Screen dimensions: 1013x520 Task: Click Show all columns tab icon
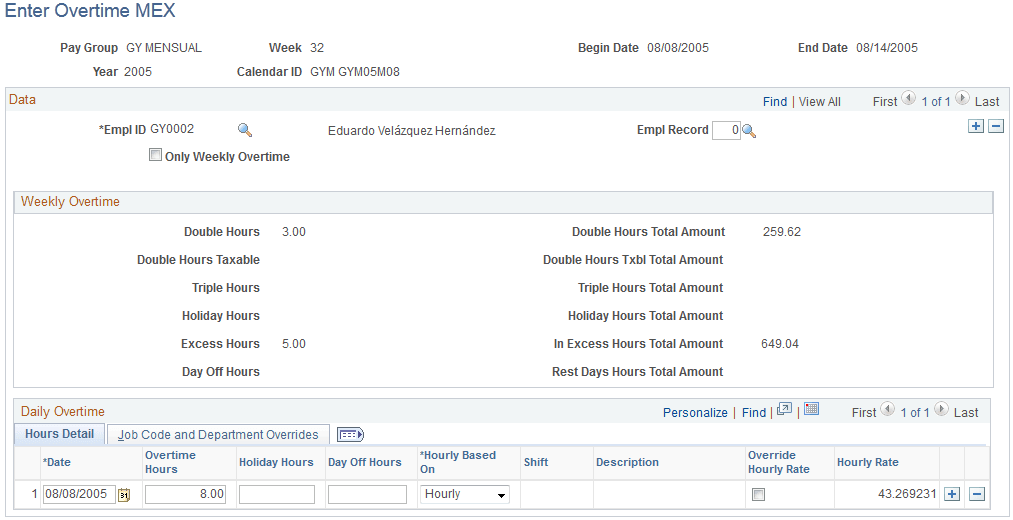click(x=351, y=435)
